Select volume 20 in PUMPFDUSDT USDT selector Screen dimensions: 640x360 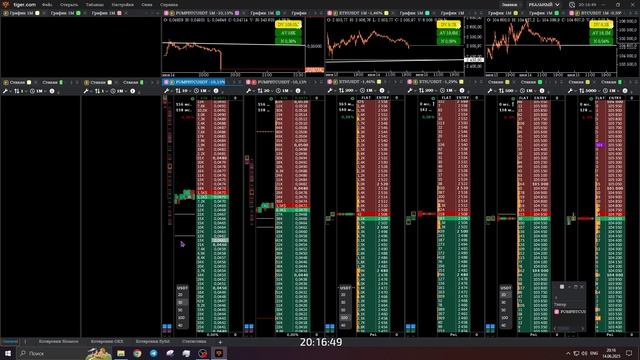[x=181, y=295]
